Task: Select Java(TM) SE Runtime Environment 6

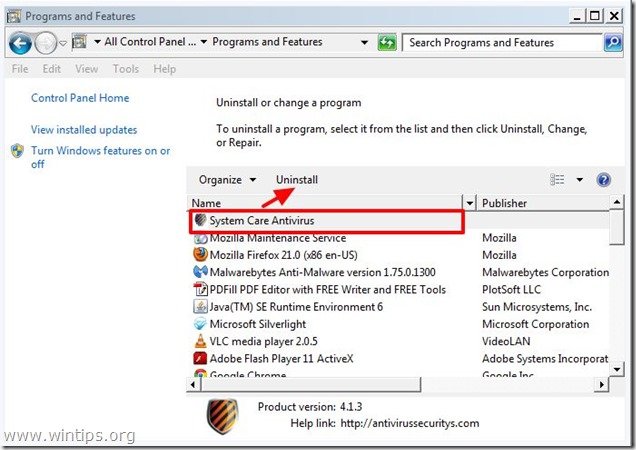Action: [400, 307]
